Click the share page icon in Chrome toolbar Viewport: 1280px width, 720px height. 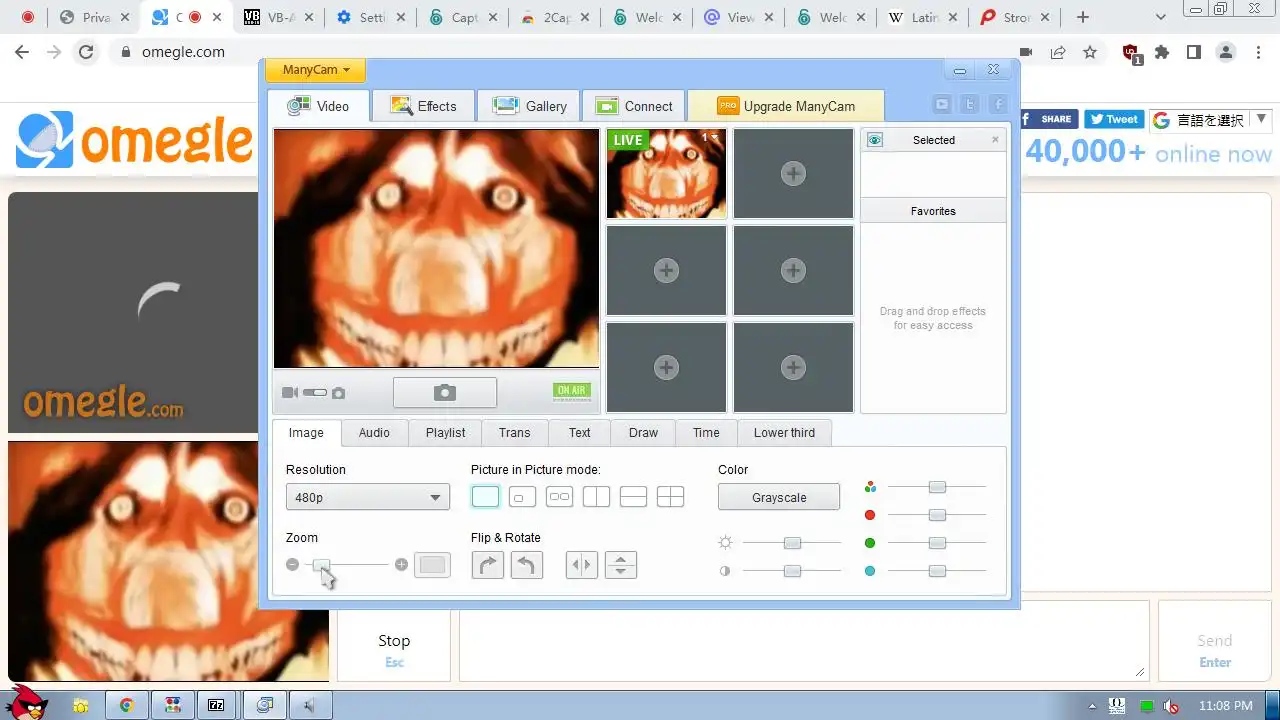(x=1058, y=52)
